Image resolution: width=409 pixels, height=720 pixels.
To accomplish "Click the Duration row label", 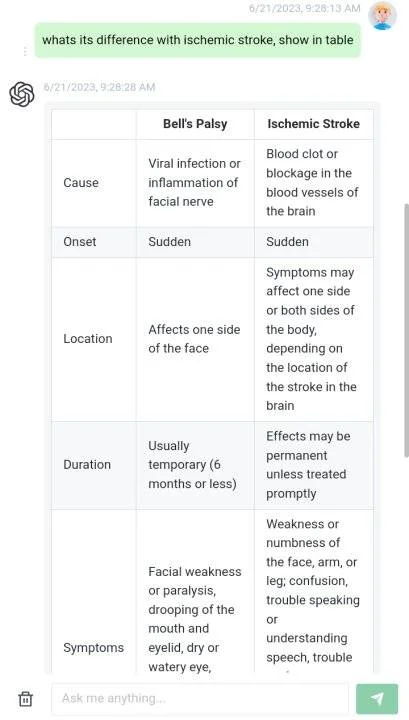I will click(87, 465).
